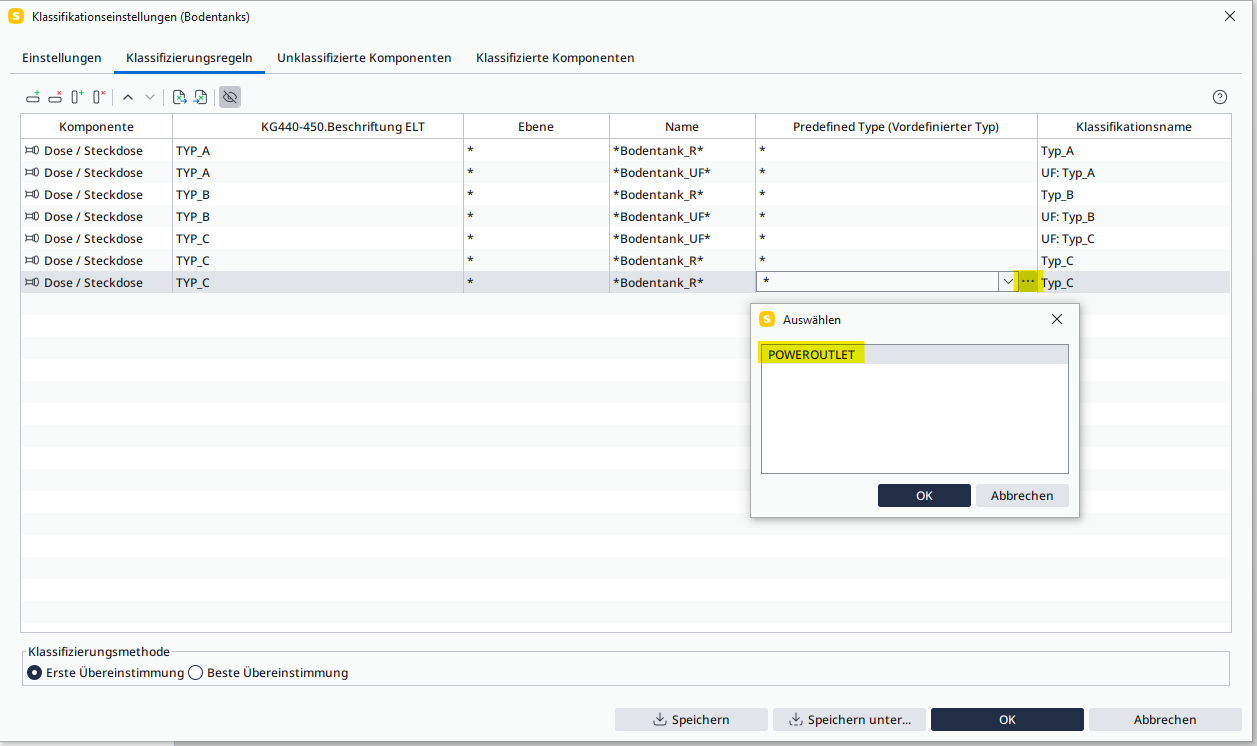This screenshot has width=1257, height=746.
Task: Expand the Predefined Type dropdown arrow
Action: pyautogui.click(x=1007, y=282)
